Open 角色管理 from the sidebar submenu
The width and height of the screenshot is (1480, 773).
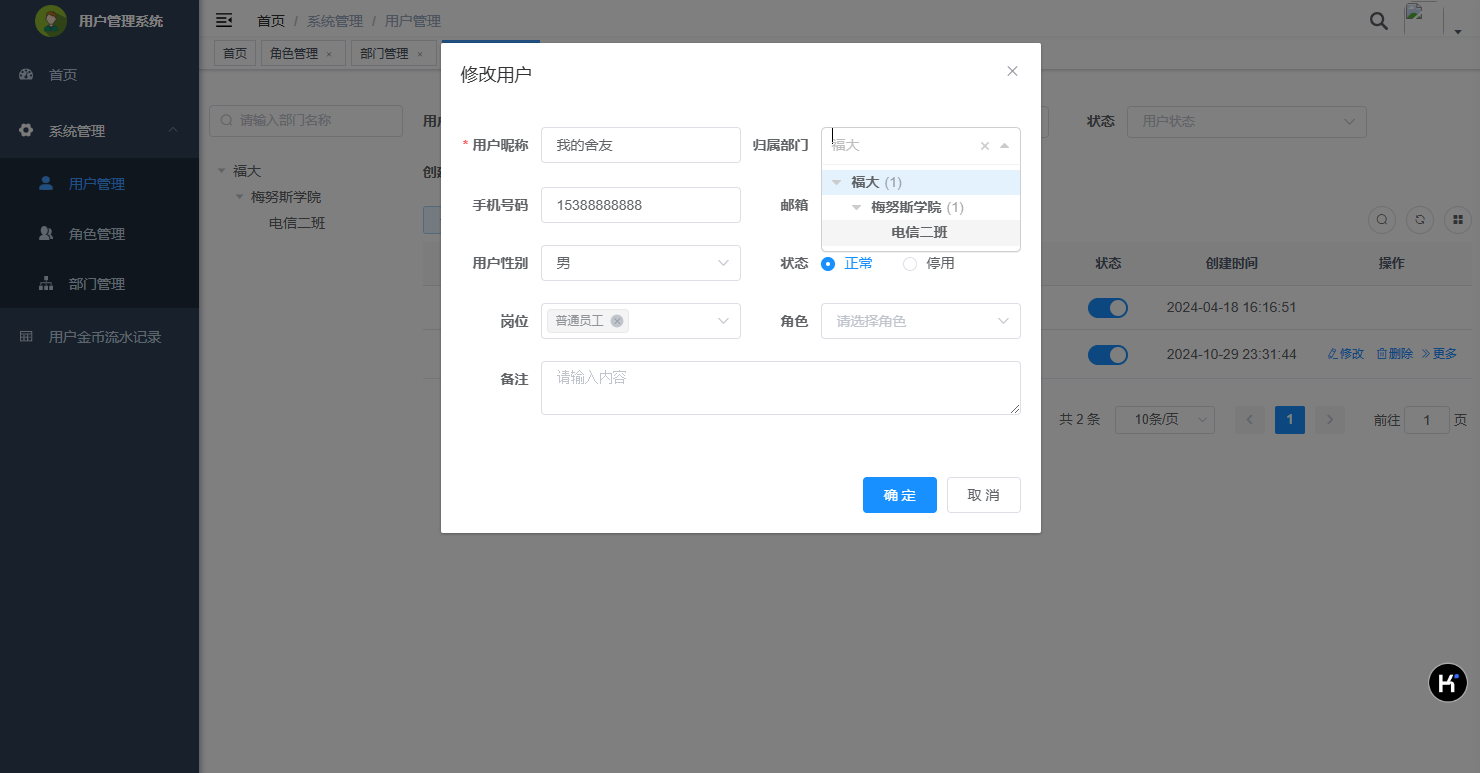99,234
